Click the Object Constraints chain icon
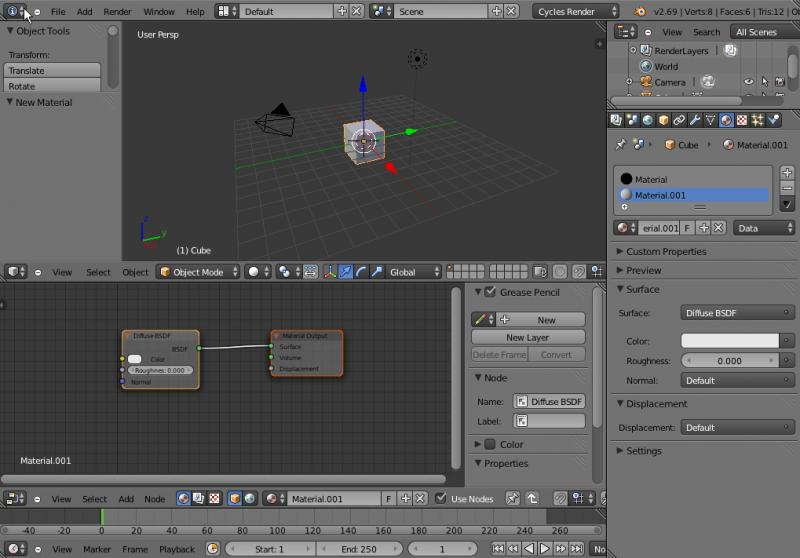Viewport: 800px width, 558px height. point(679,120)
